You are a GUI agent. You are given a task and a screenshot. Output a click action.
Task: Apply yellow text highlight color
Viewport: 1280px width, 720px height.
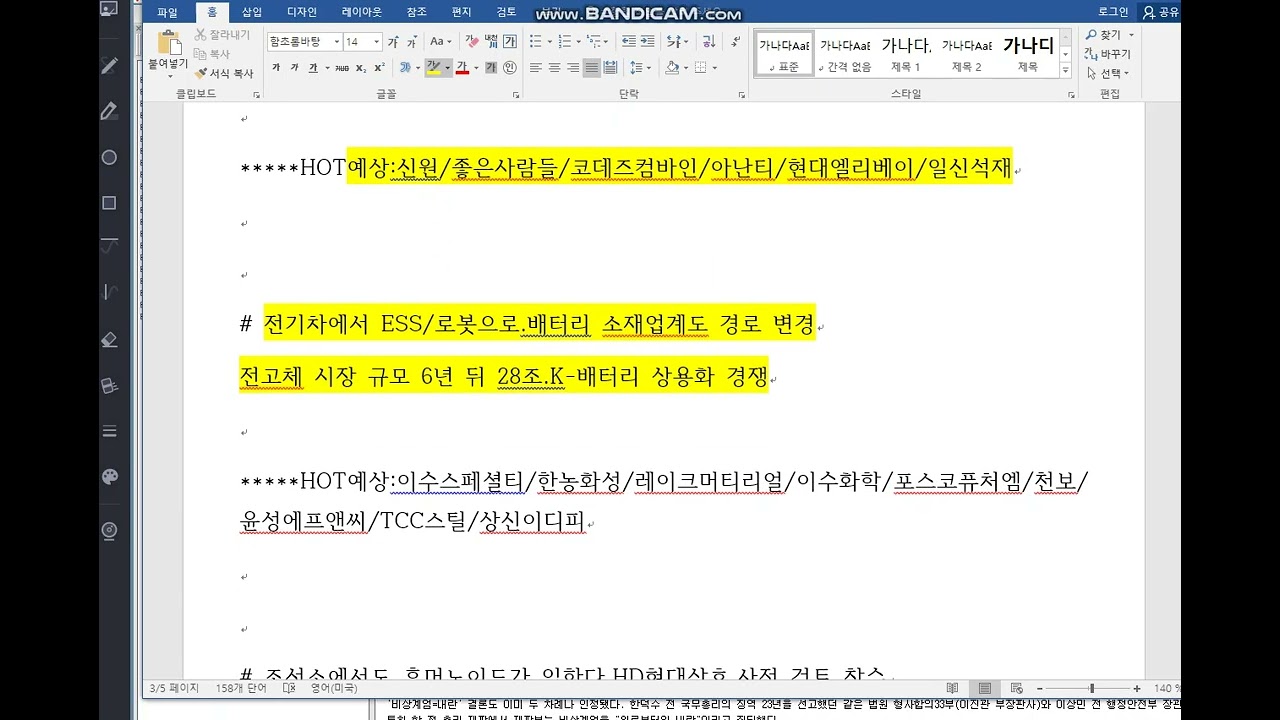click(x=433, y=68)
